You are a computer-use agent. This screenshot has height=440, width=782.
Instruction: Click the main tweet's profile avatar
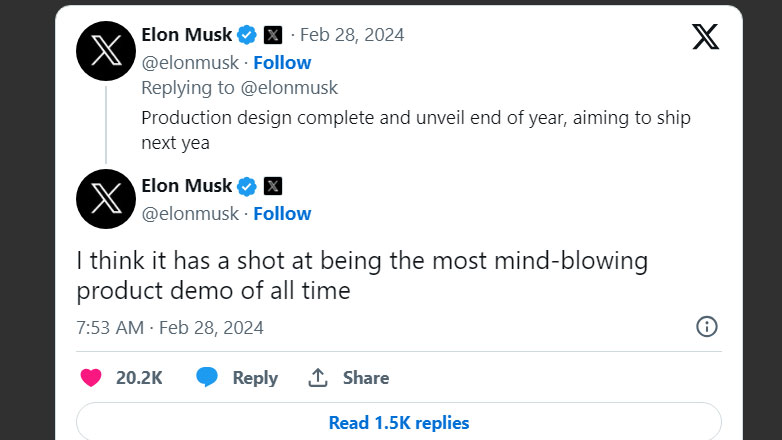(106, 199)
